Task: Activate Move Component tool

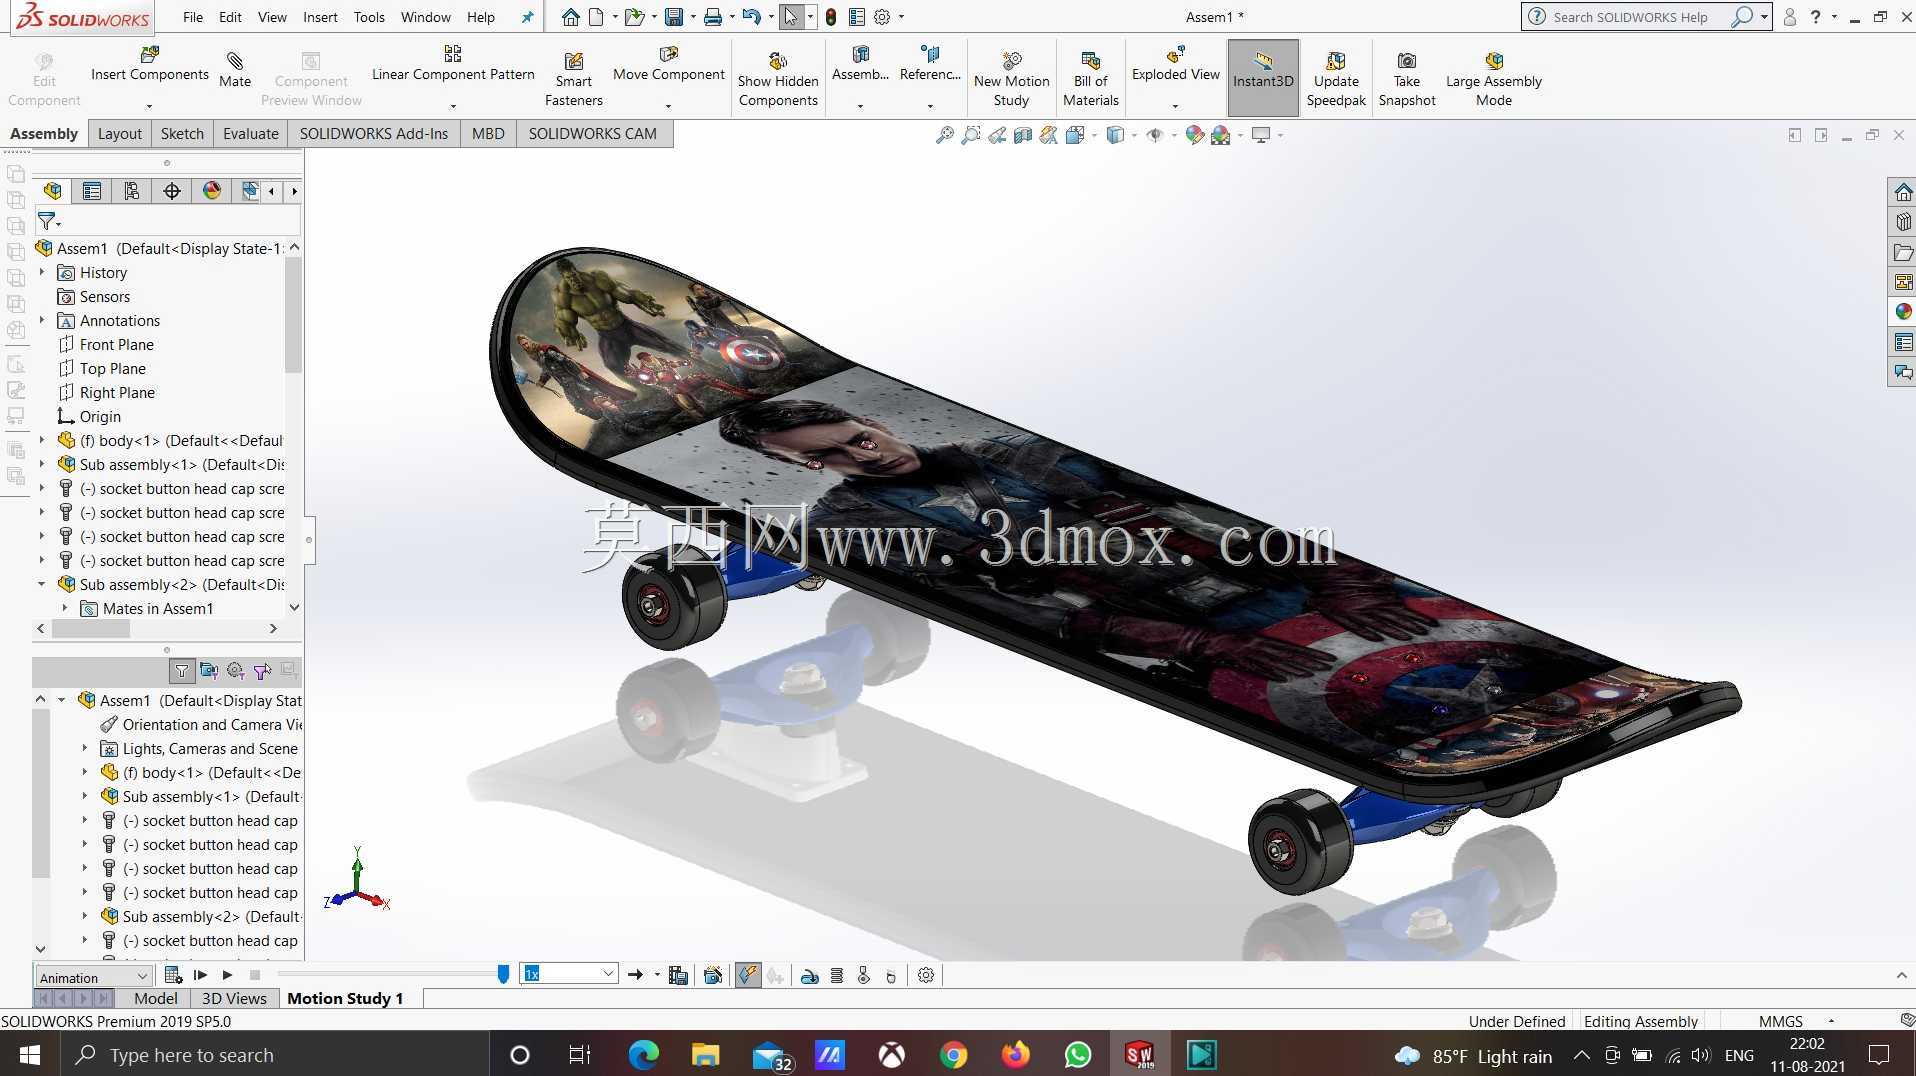Action: (668, 63)
